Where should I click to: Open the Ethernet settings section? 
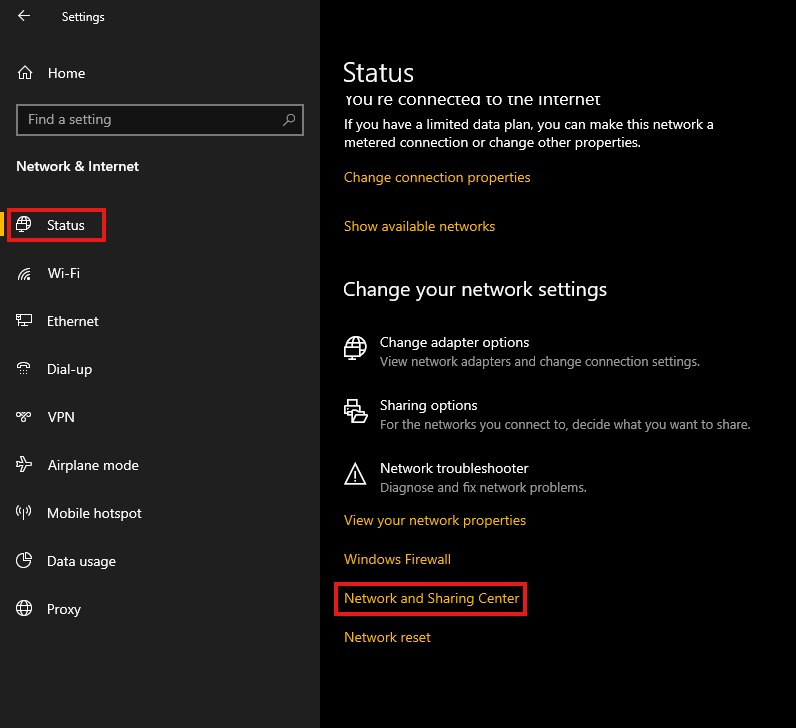pos(73,321)
